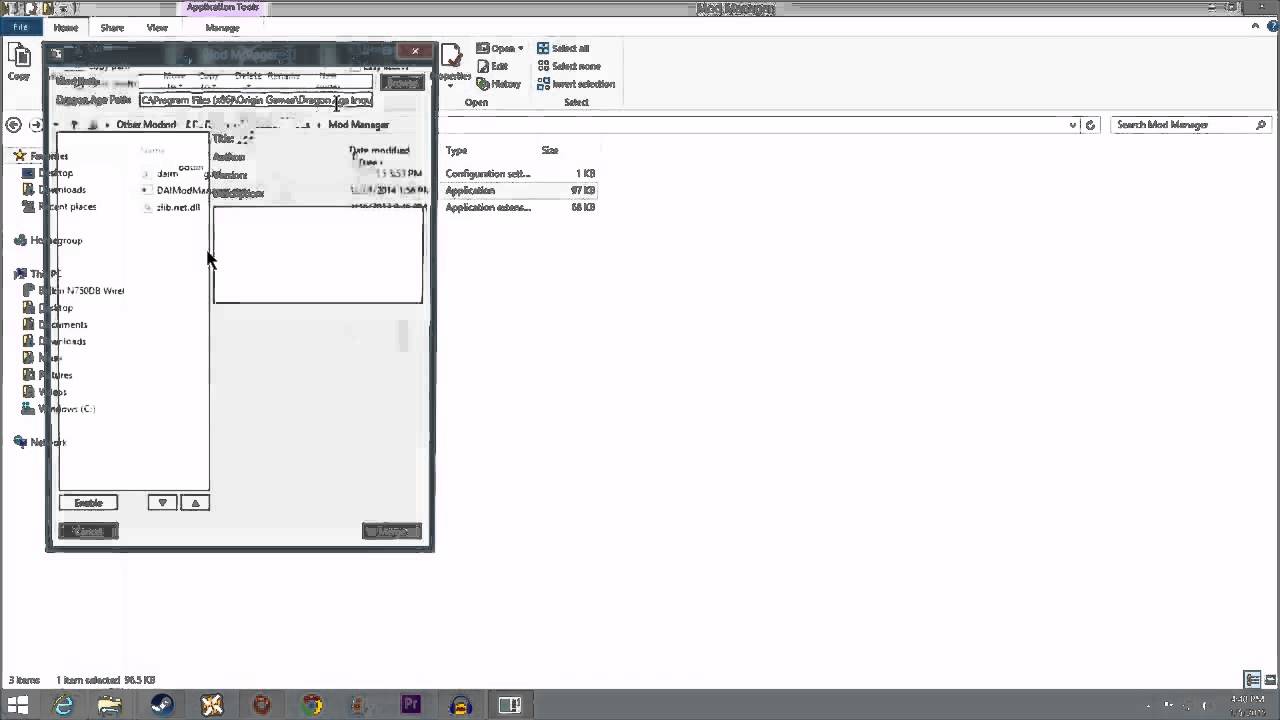Click Select all in the ribbon
Image resolution: width=1280 pixels, height=720 pixels.
[x=563, y=48]
